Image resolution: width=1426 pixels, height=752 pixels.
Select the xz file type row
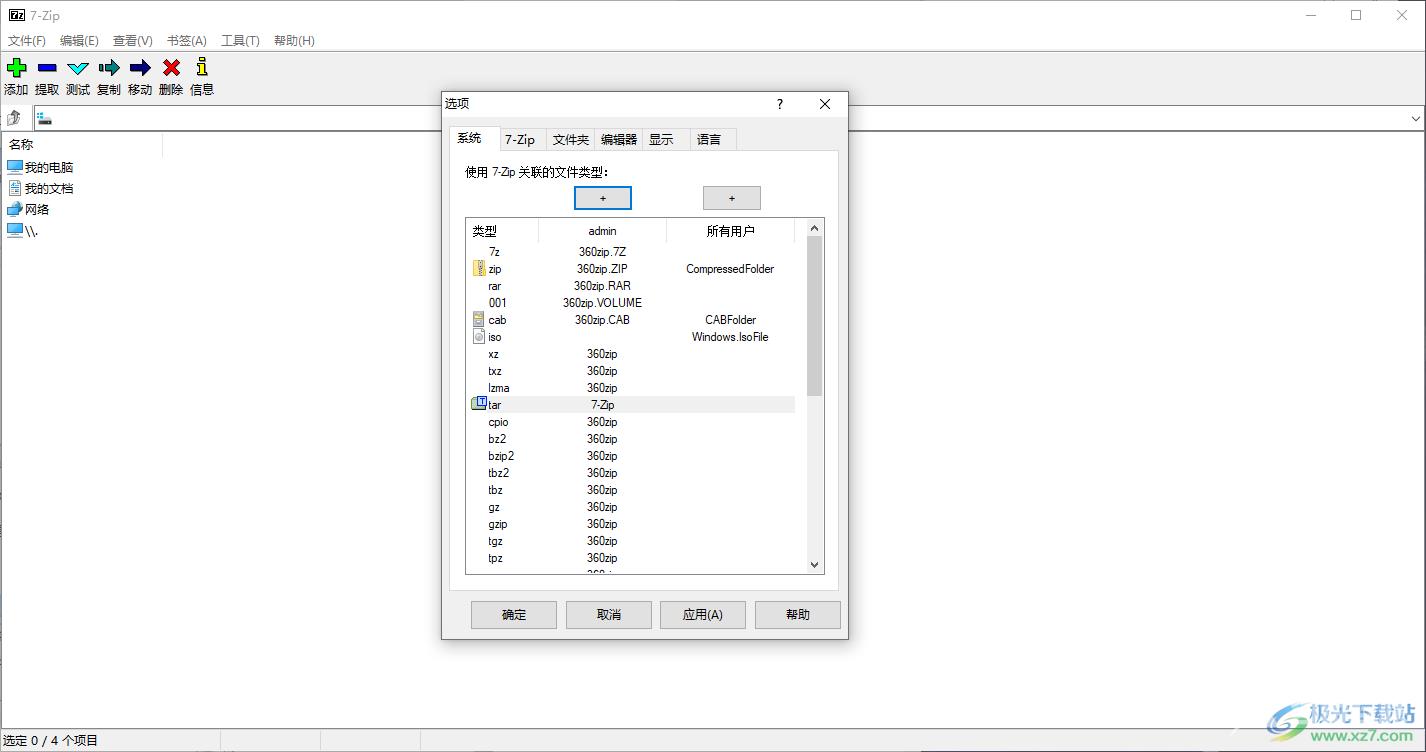[632, 354]
